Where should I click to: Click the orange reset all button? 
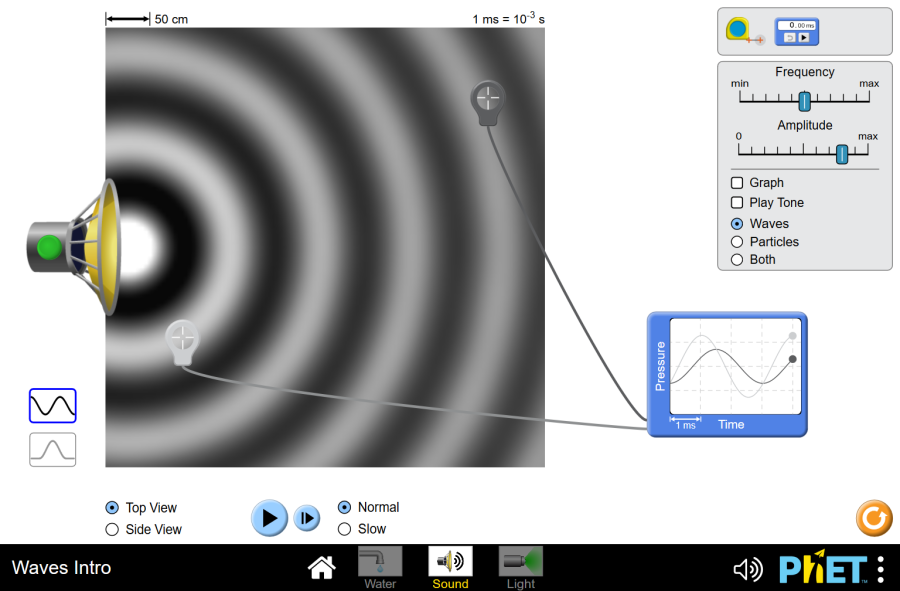coord(873,518)
